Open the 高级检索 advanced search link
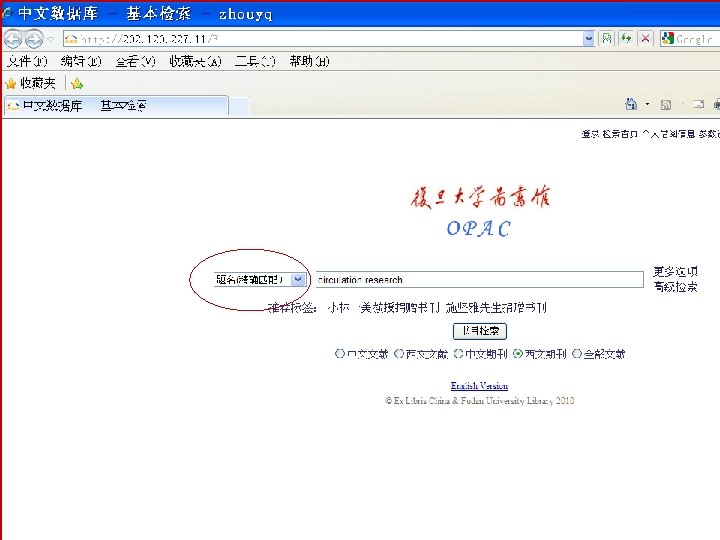Image resolution: width=720 pixels, height=540 pixels. [675, 287]
